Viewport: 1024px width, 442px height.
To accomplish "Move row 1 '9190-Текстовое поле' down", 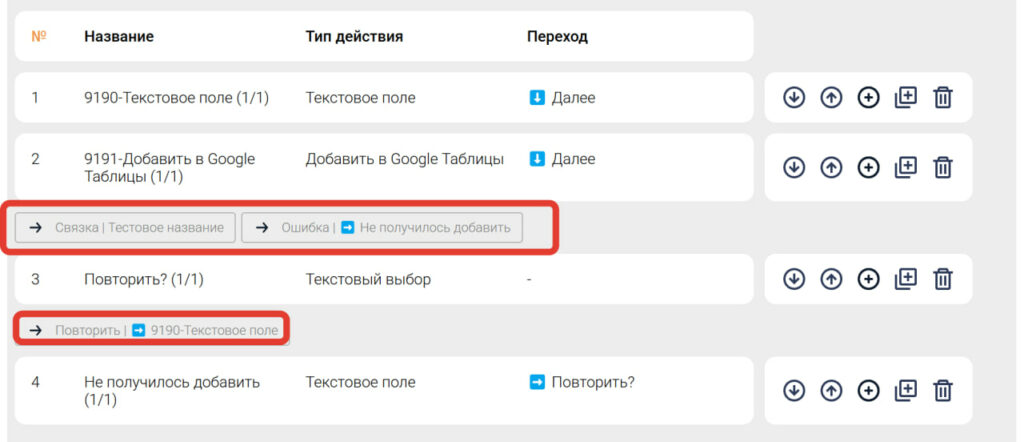I will tap(793, 98).
